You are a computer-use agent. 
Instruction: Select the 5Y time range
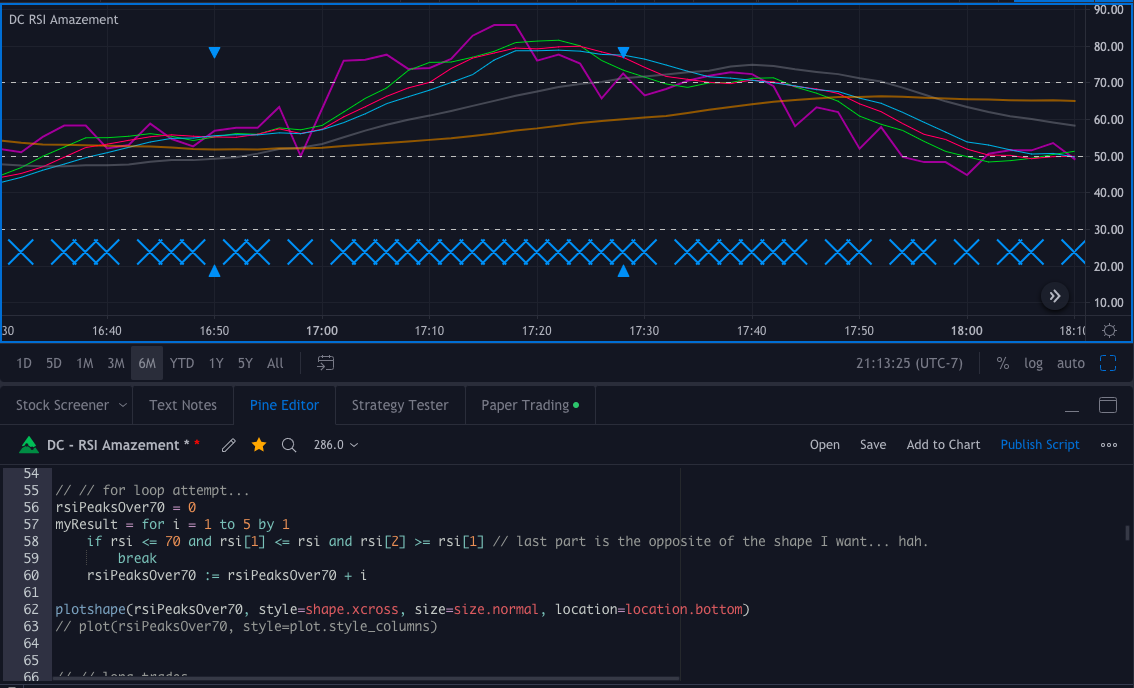click(245, 363)
